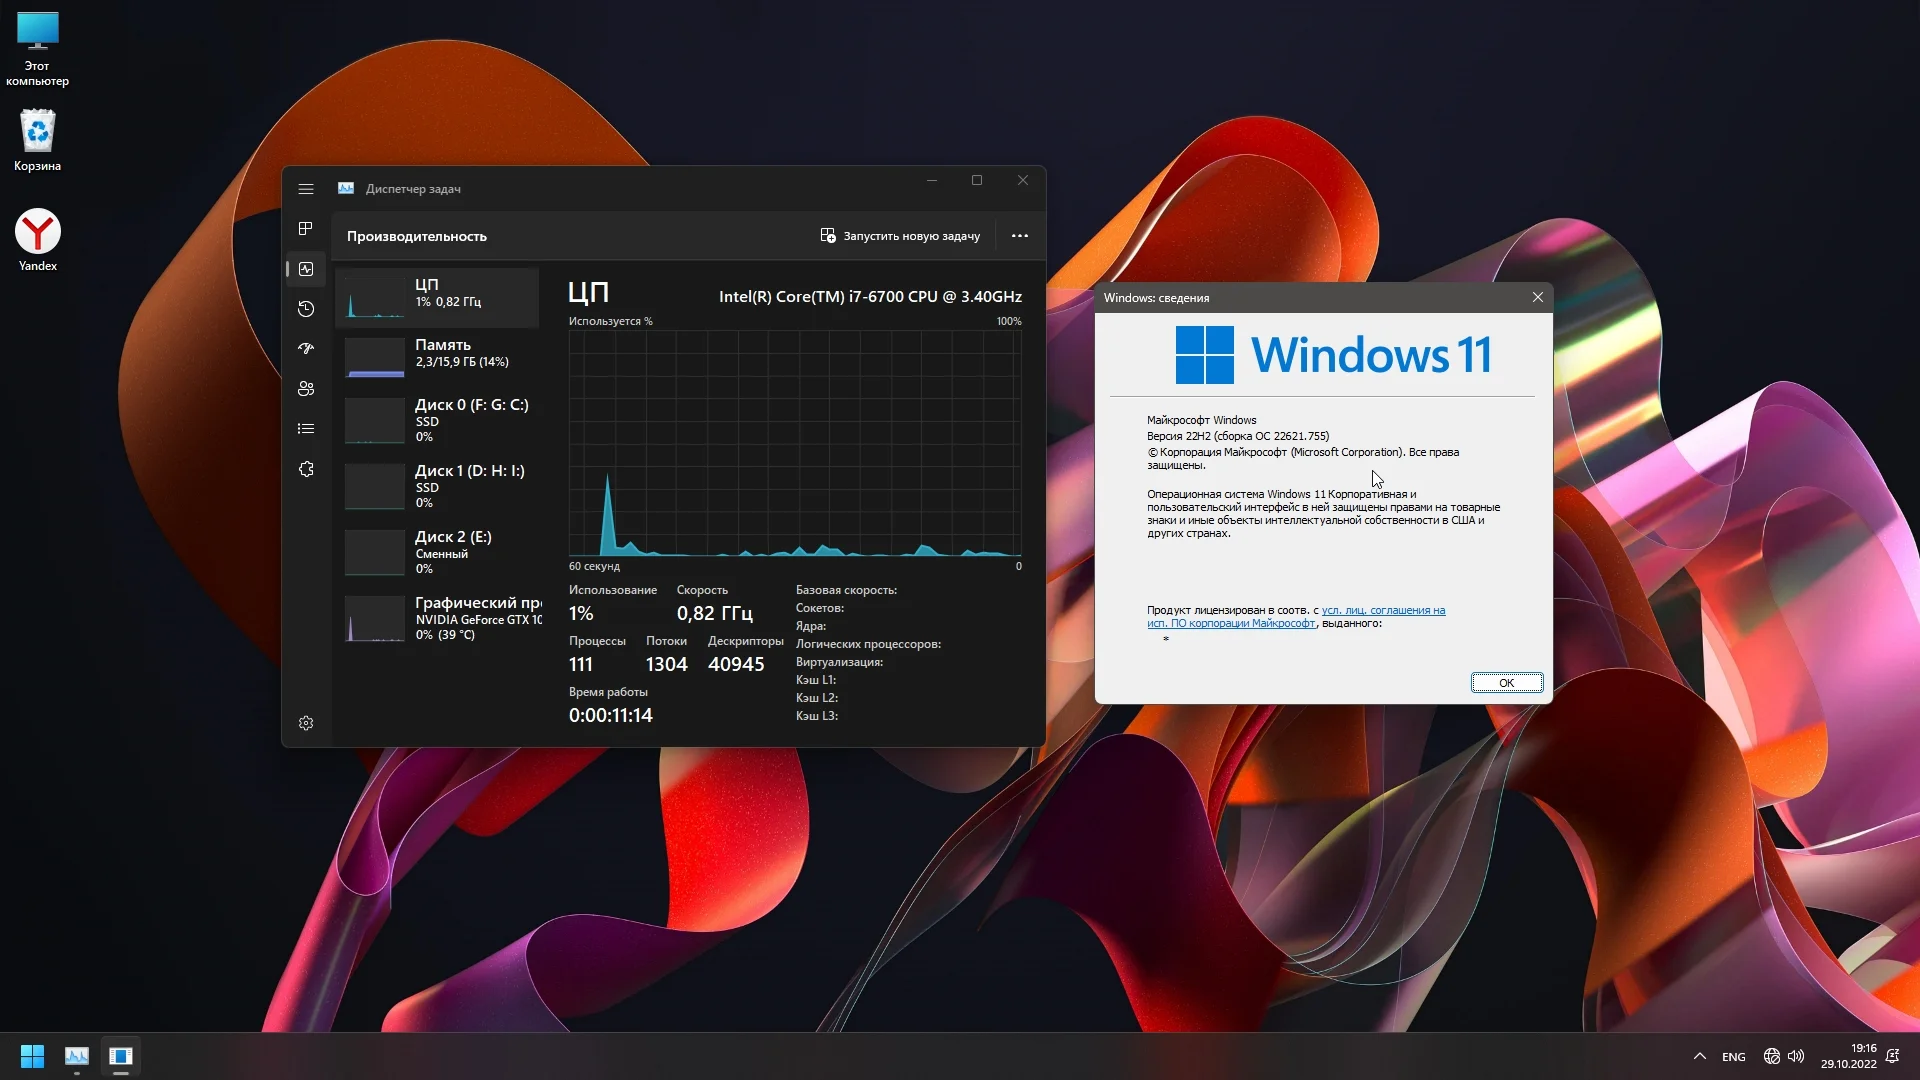Open the Processes page icon in sidebar
The height and width of the screenshot is (1080, 1920).
(x=306, y=229)
